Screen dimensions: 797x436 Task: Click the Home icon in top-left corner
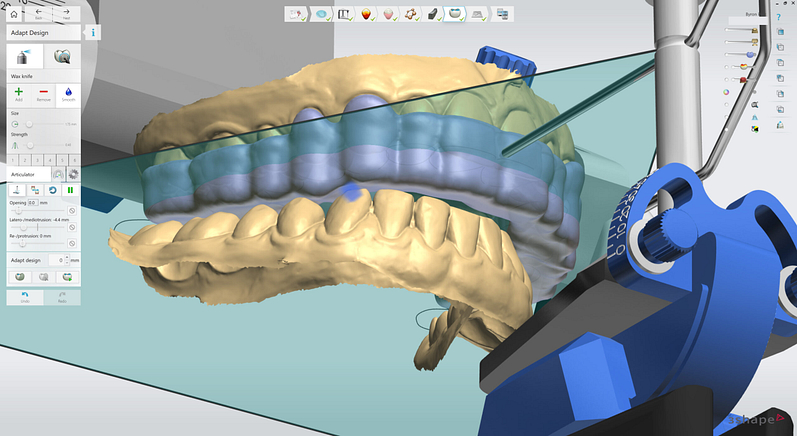pos(14,14)
